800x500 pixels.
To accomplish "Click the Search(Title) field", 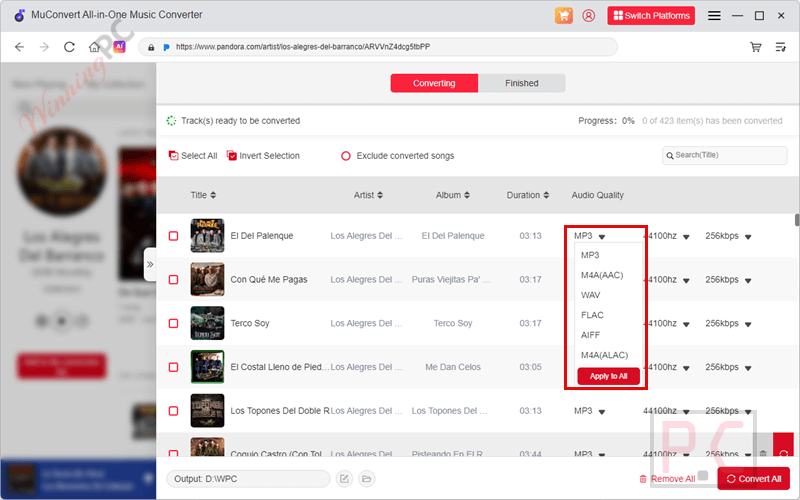I will pyautogui.click(x=724, y=155).
